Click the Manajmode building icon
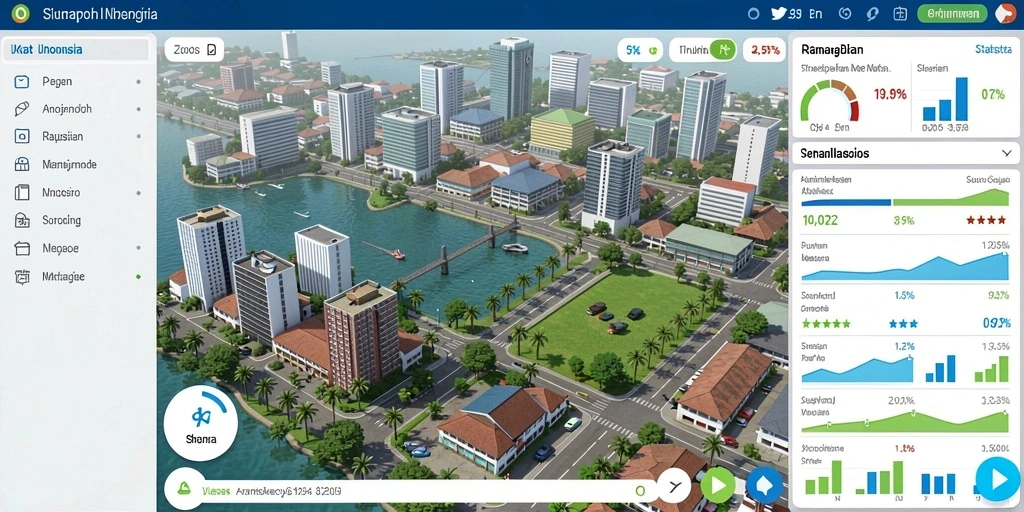The image size is (1024, 512). tap(22, 165)
